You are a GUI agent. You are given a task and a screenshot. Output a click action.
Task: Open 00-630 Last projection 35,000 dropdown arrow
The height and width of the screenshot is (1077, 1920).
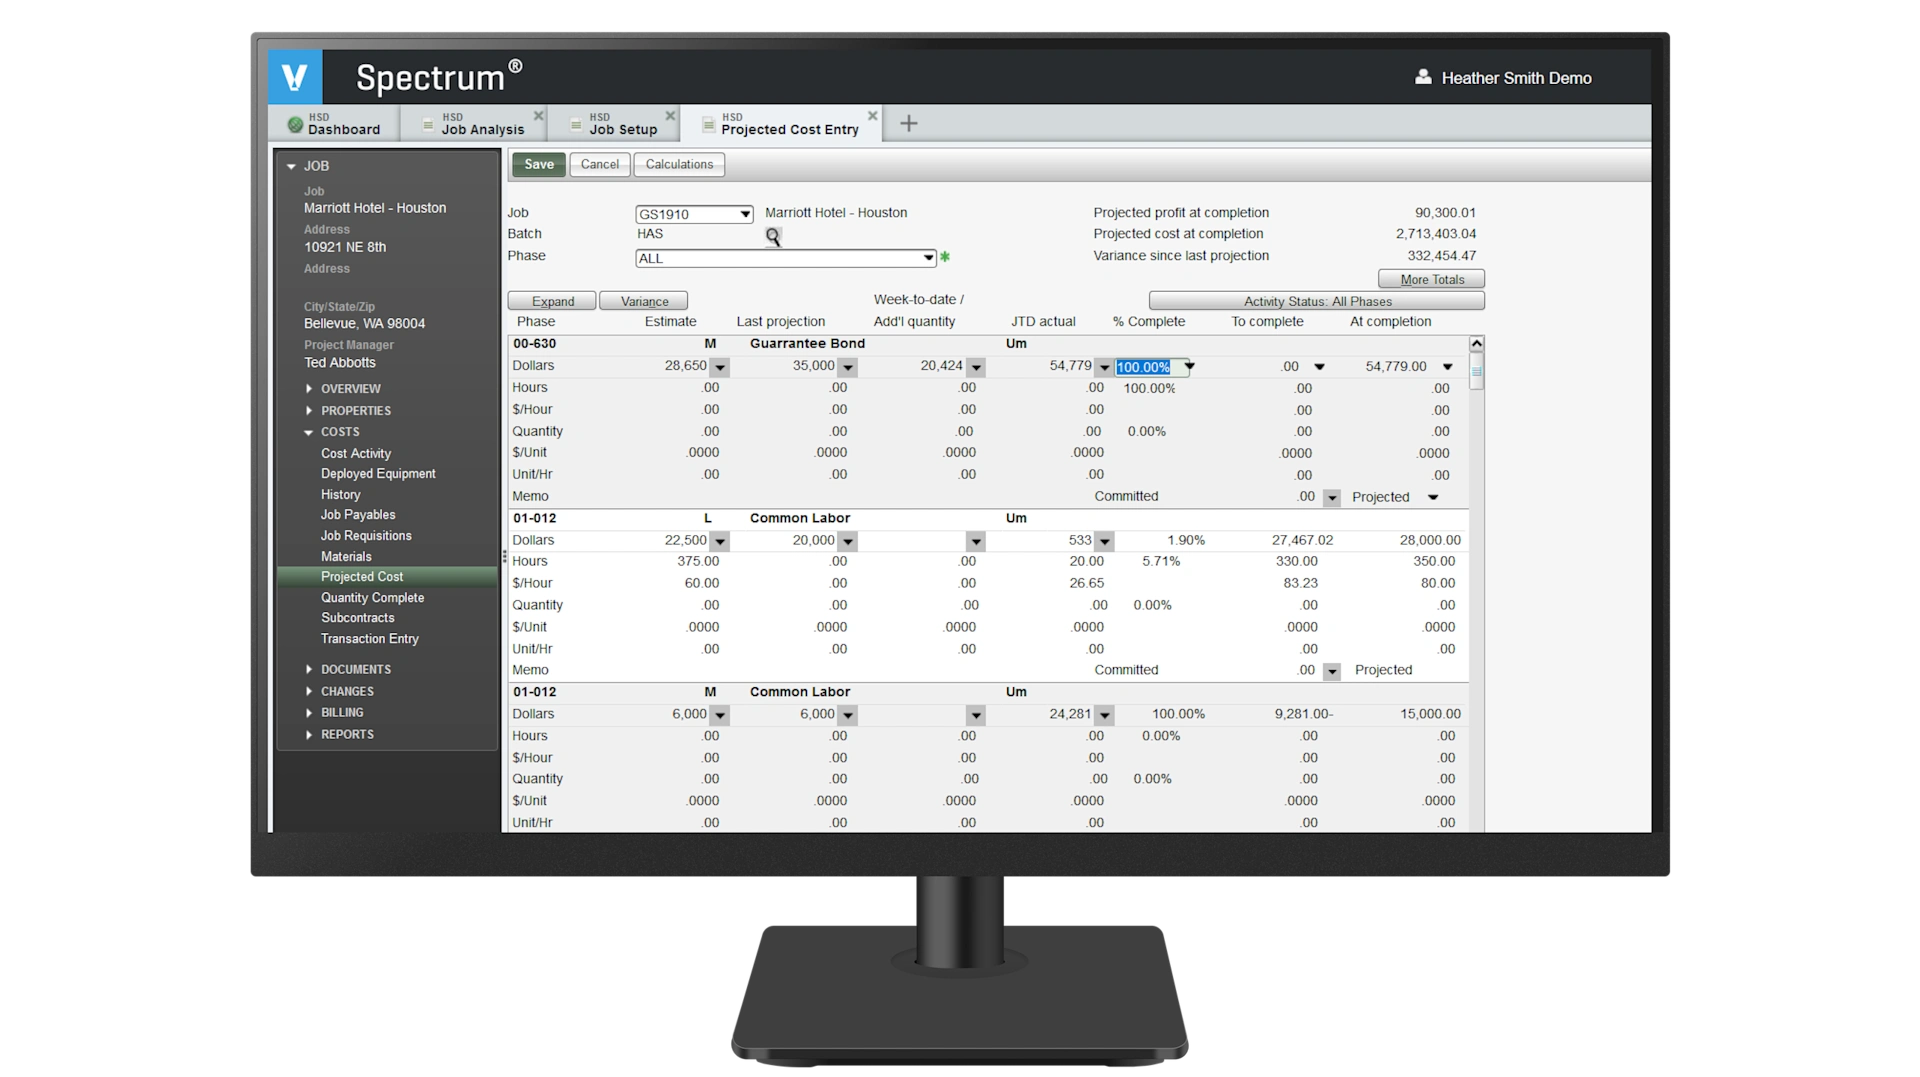tap(848, 367)
